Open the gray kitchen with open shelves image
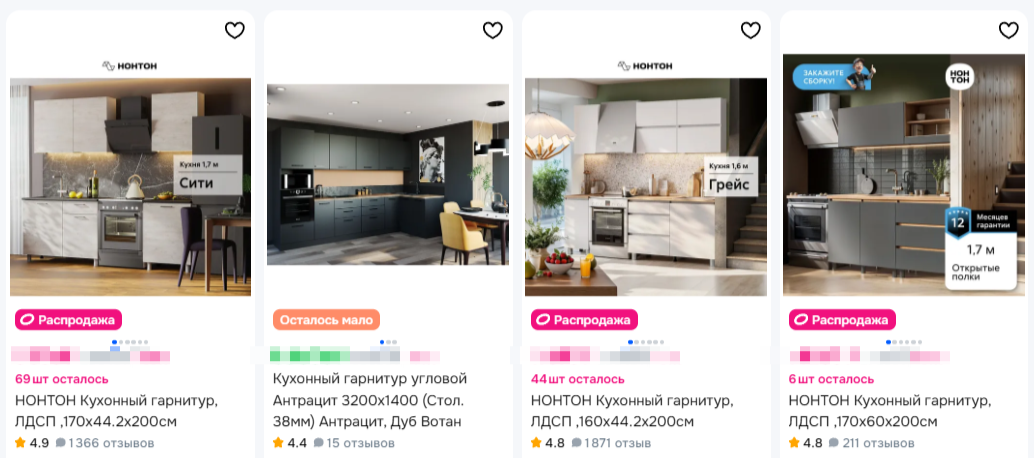1034x458 pixels. click(x=903, y=175)
